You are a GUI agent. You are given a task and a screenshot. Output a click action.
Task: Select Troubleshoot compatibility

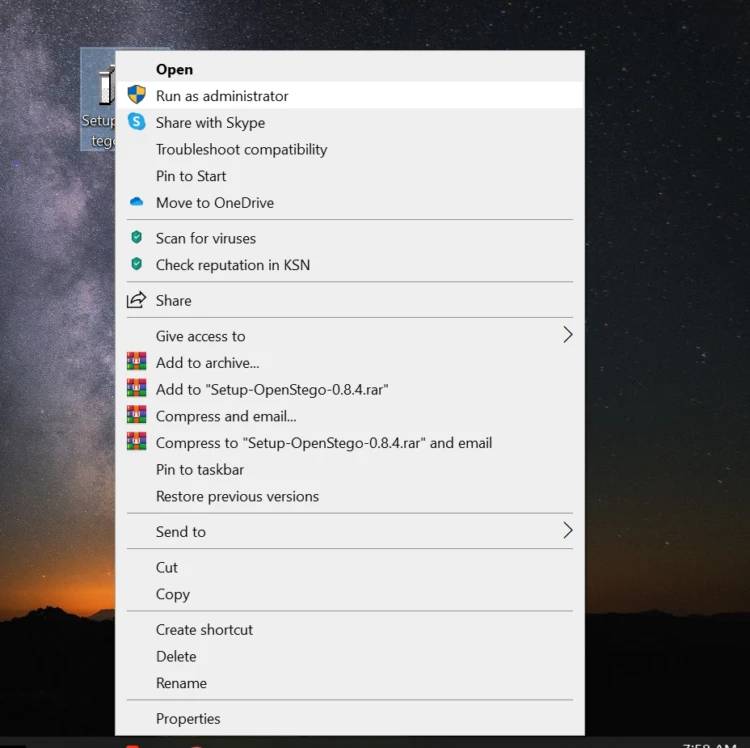(241, 149)
